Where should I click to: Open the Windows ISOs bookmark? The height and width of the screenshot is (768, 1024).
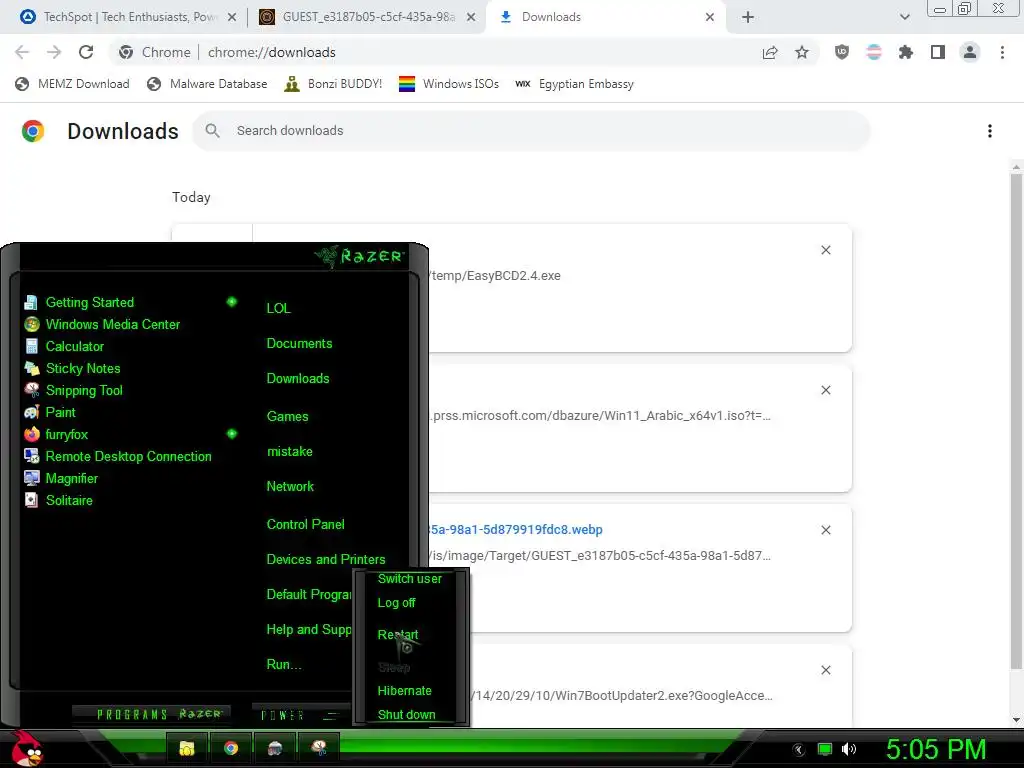pyautogui.click(x=449, y=84)
